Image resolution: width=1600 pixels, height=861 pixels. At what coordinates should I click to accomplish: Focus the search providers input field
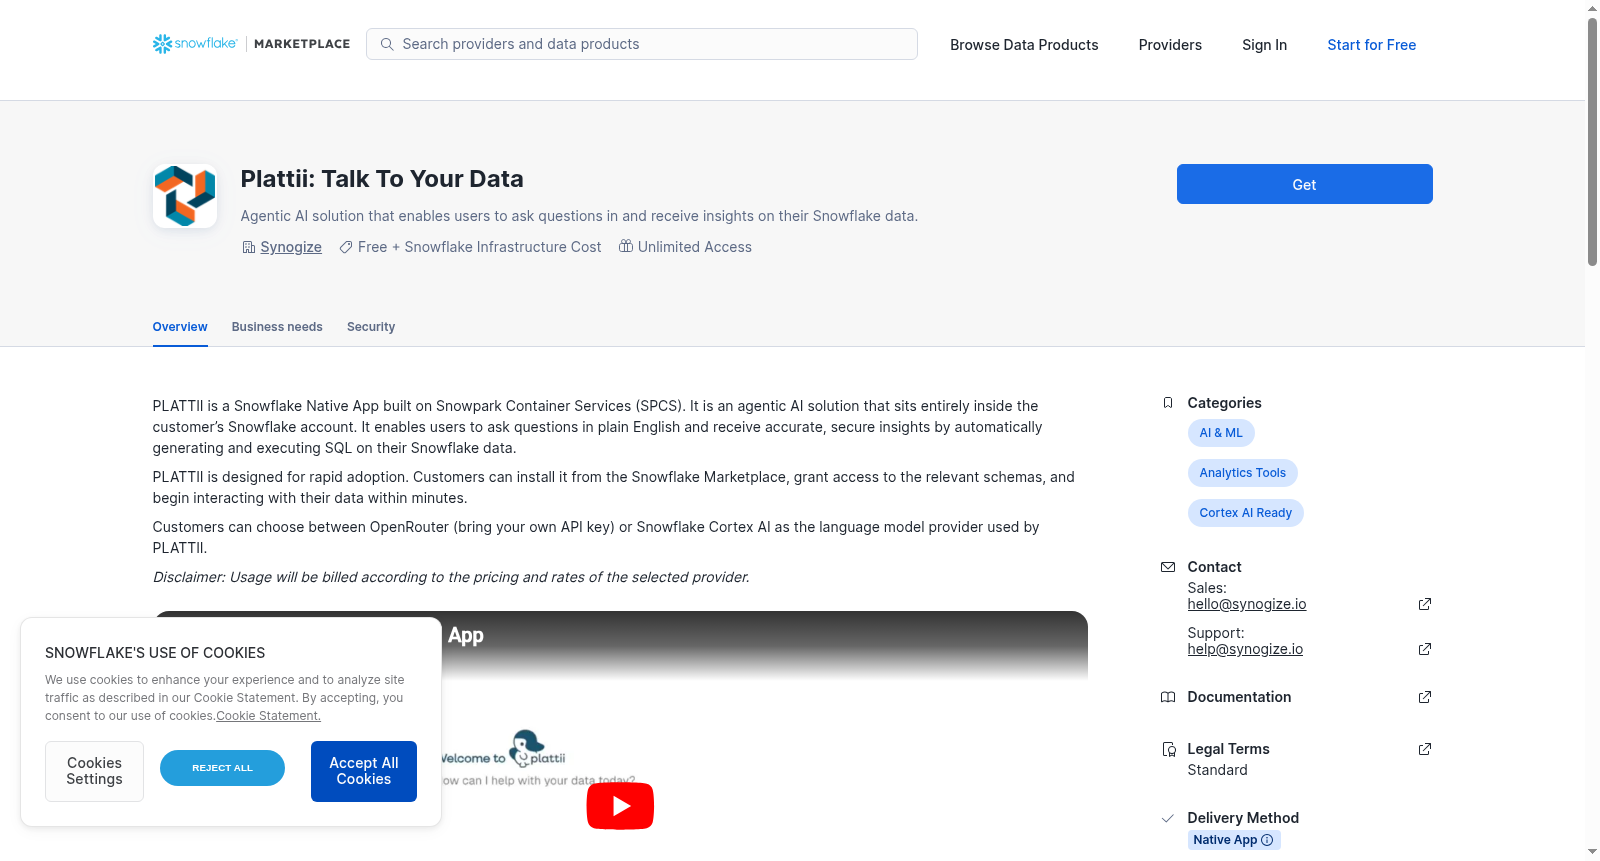coord(642,44)
